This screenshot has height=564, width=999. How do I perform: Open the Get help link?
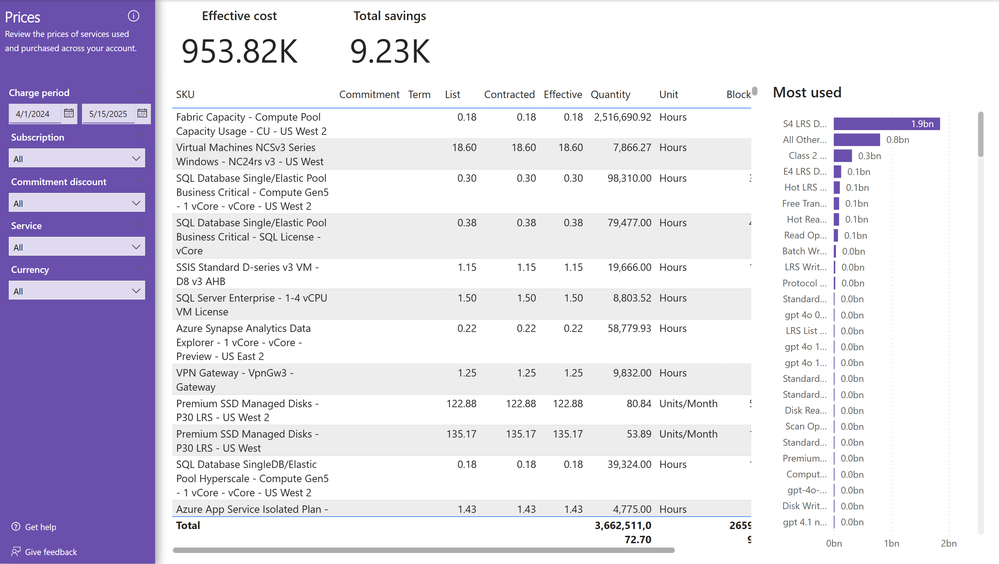[40, 527]
